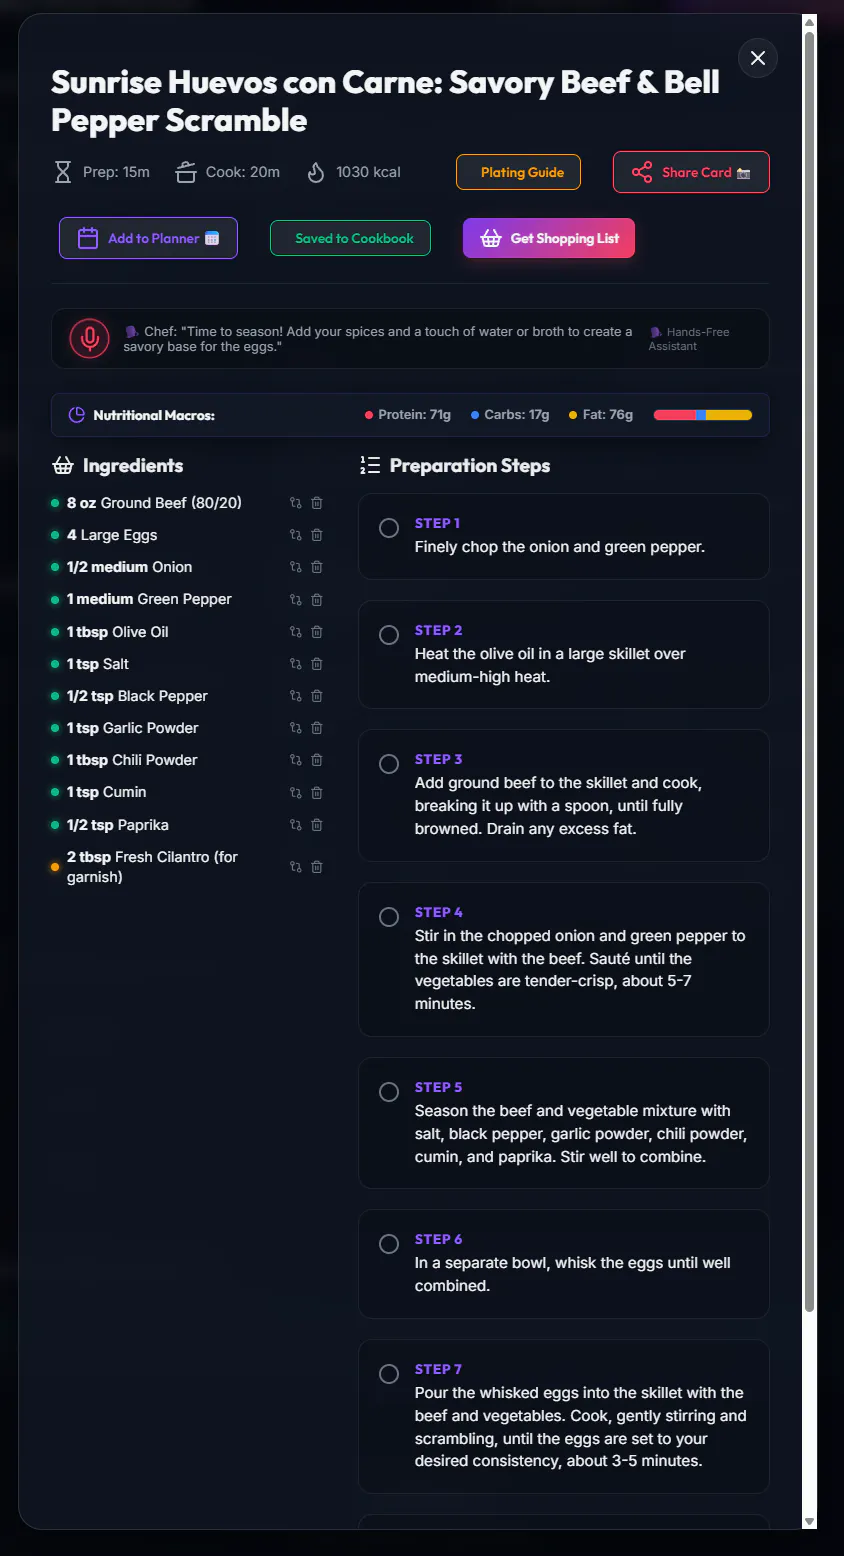Substitute the Large Eggs ingredient
844x1556 pixels.
click(x=295, y=535)
